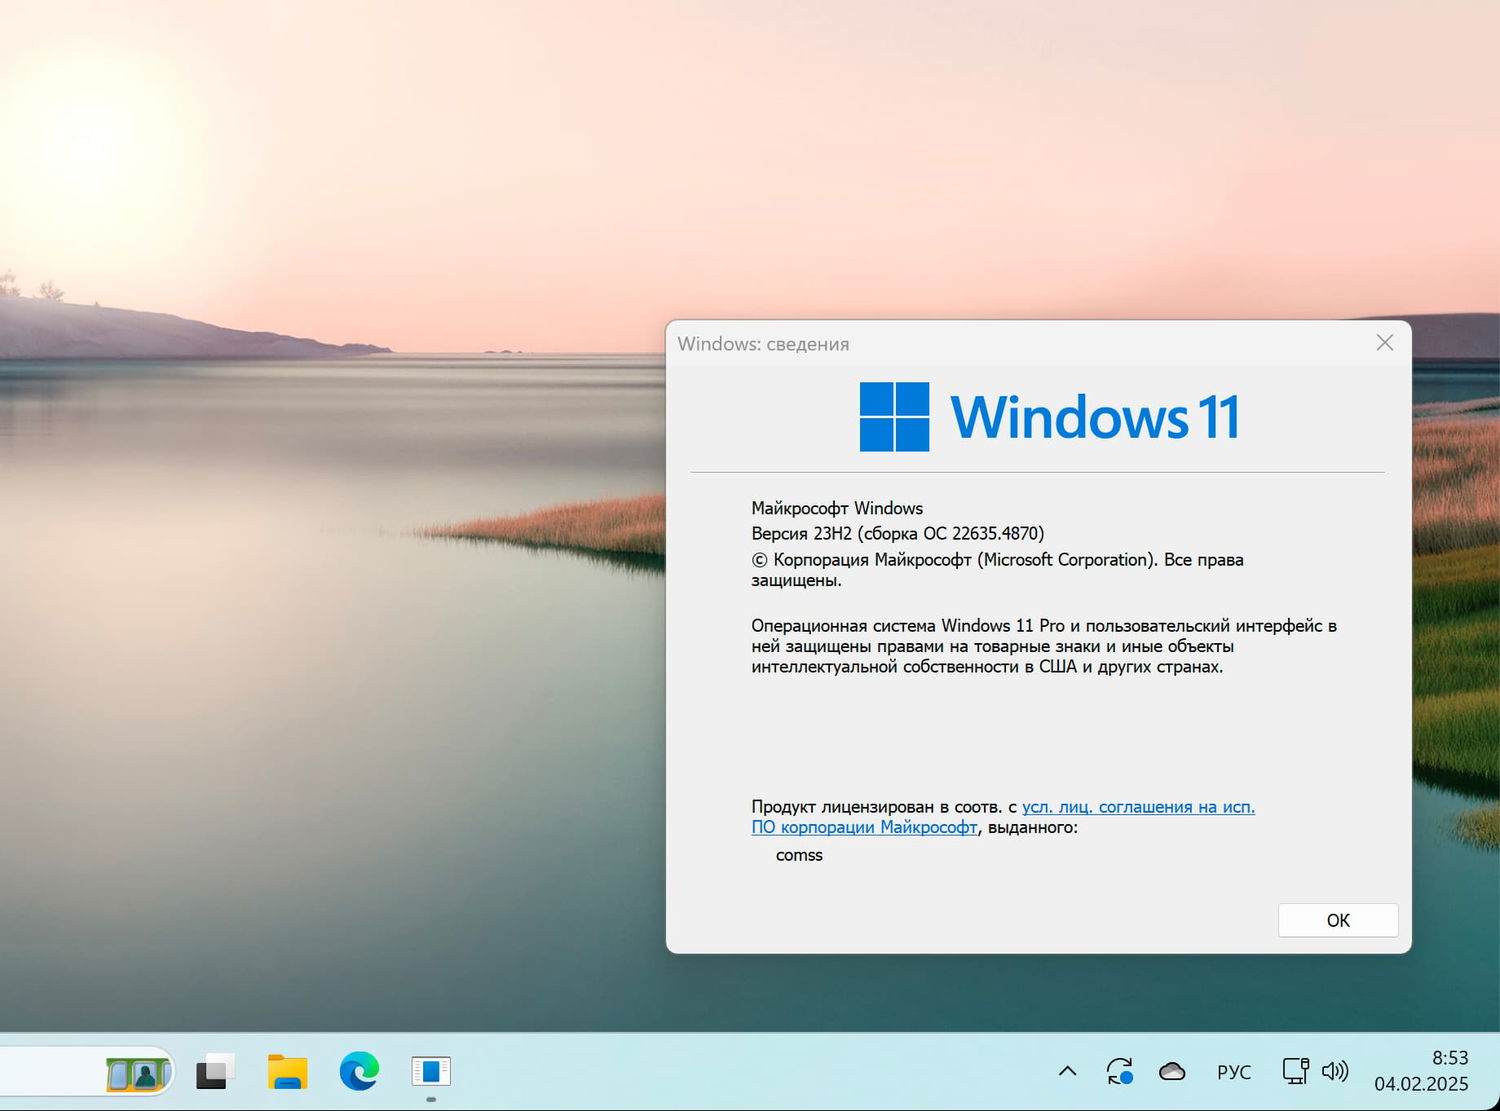Show hidden tray icons chevron
Screen dimensions: 1500x1111
1068,1072
